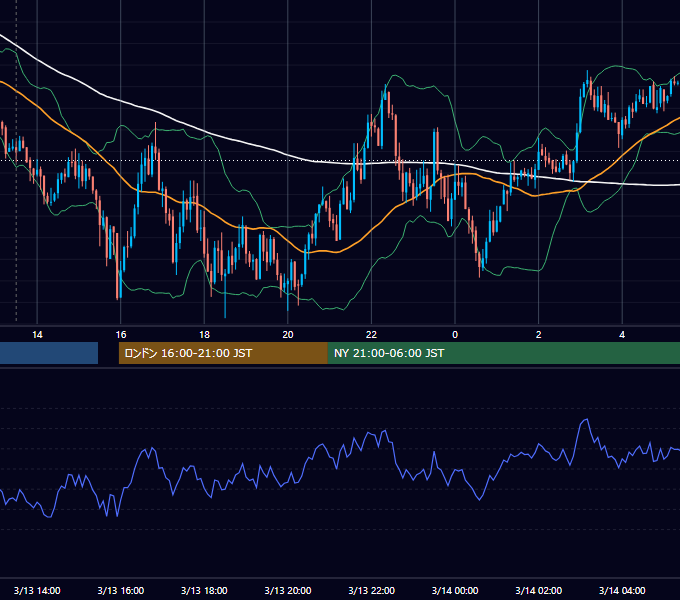The height and width of the screenshot is (600, 680).
Task: Click the 3/13 18:00 time label
Action: (x=204, y=590)
